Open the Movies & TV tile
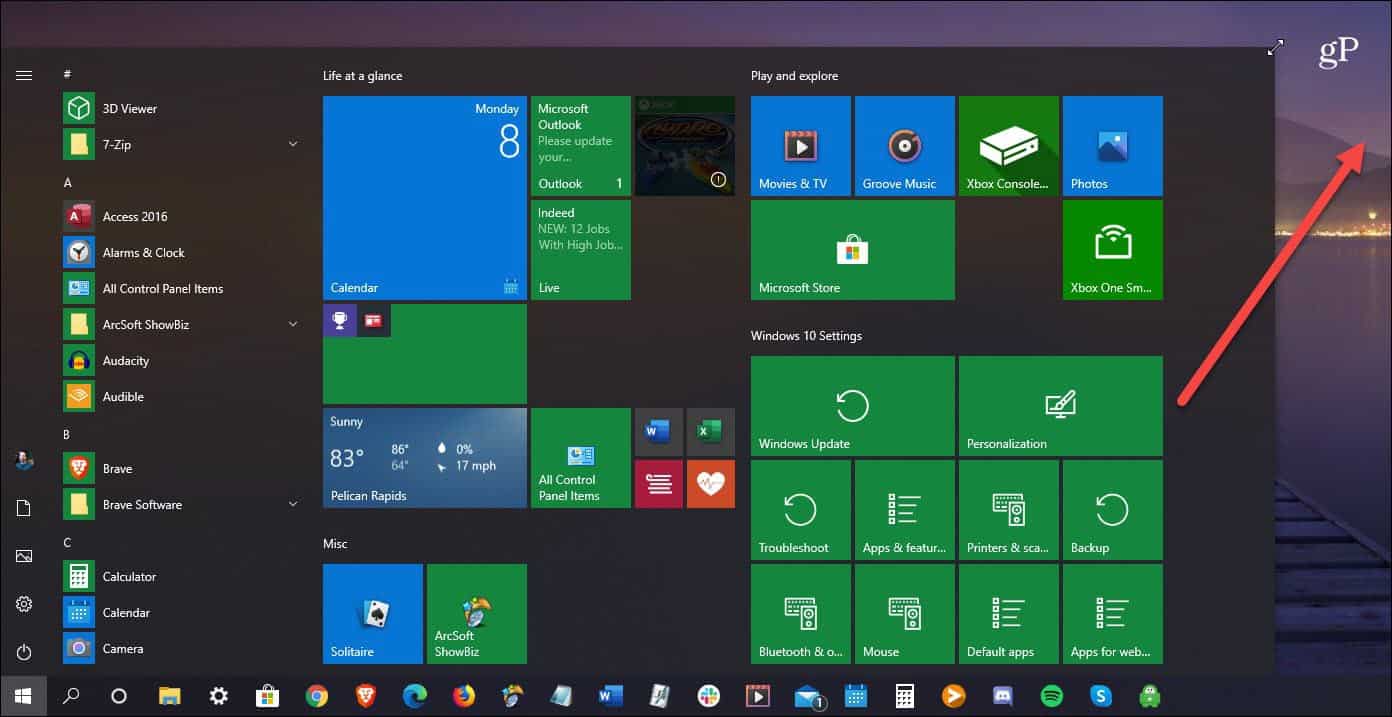Viewport: 1392px width, 717px height. pyautogui.click(x=801, y=146)
